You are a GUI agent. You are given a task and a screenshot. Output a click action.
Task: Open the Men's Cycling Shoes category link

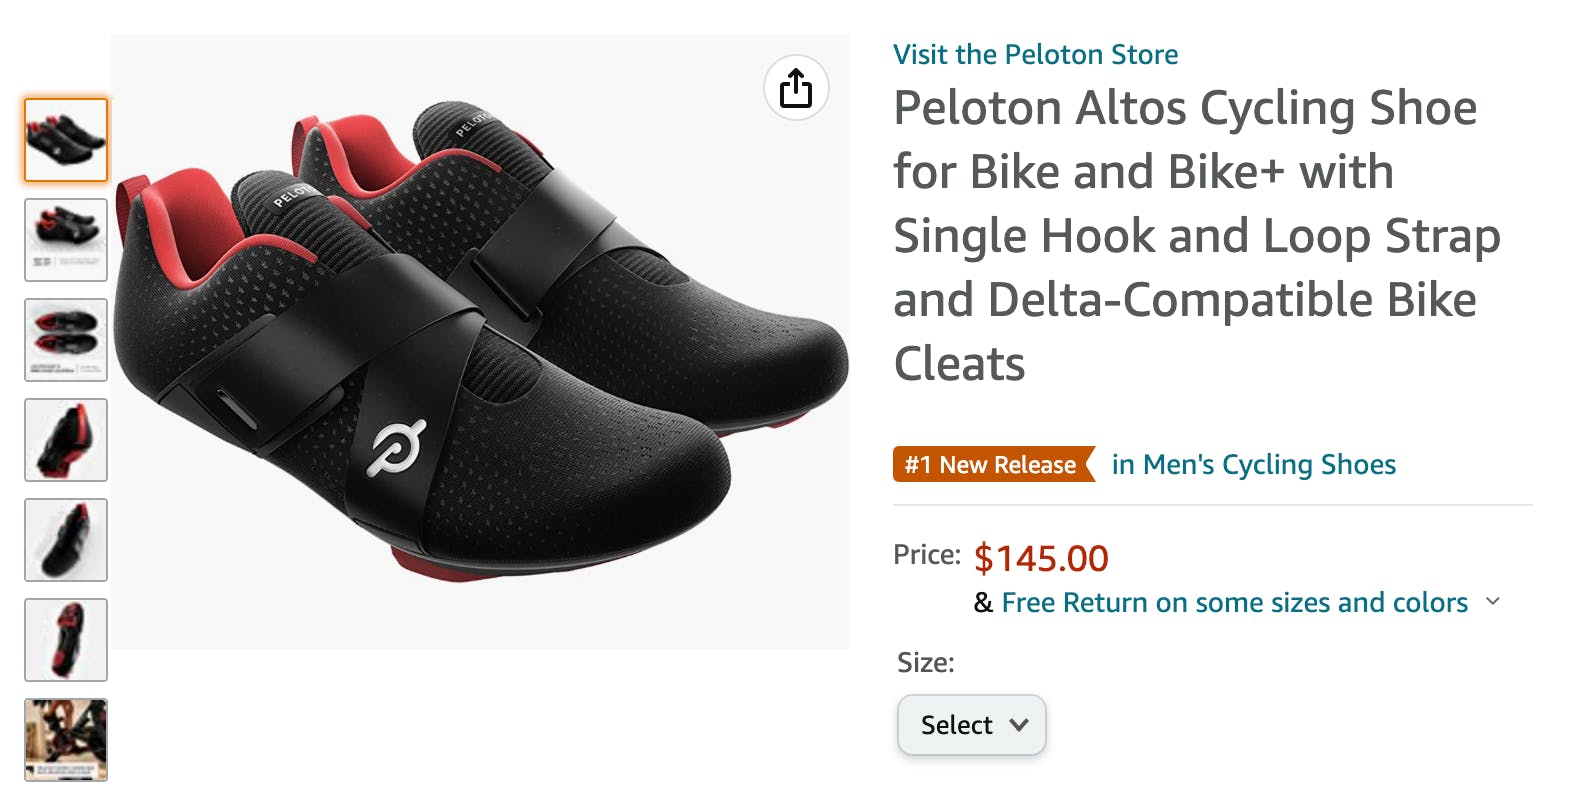(1253, 464)
